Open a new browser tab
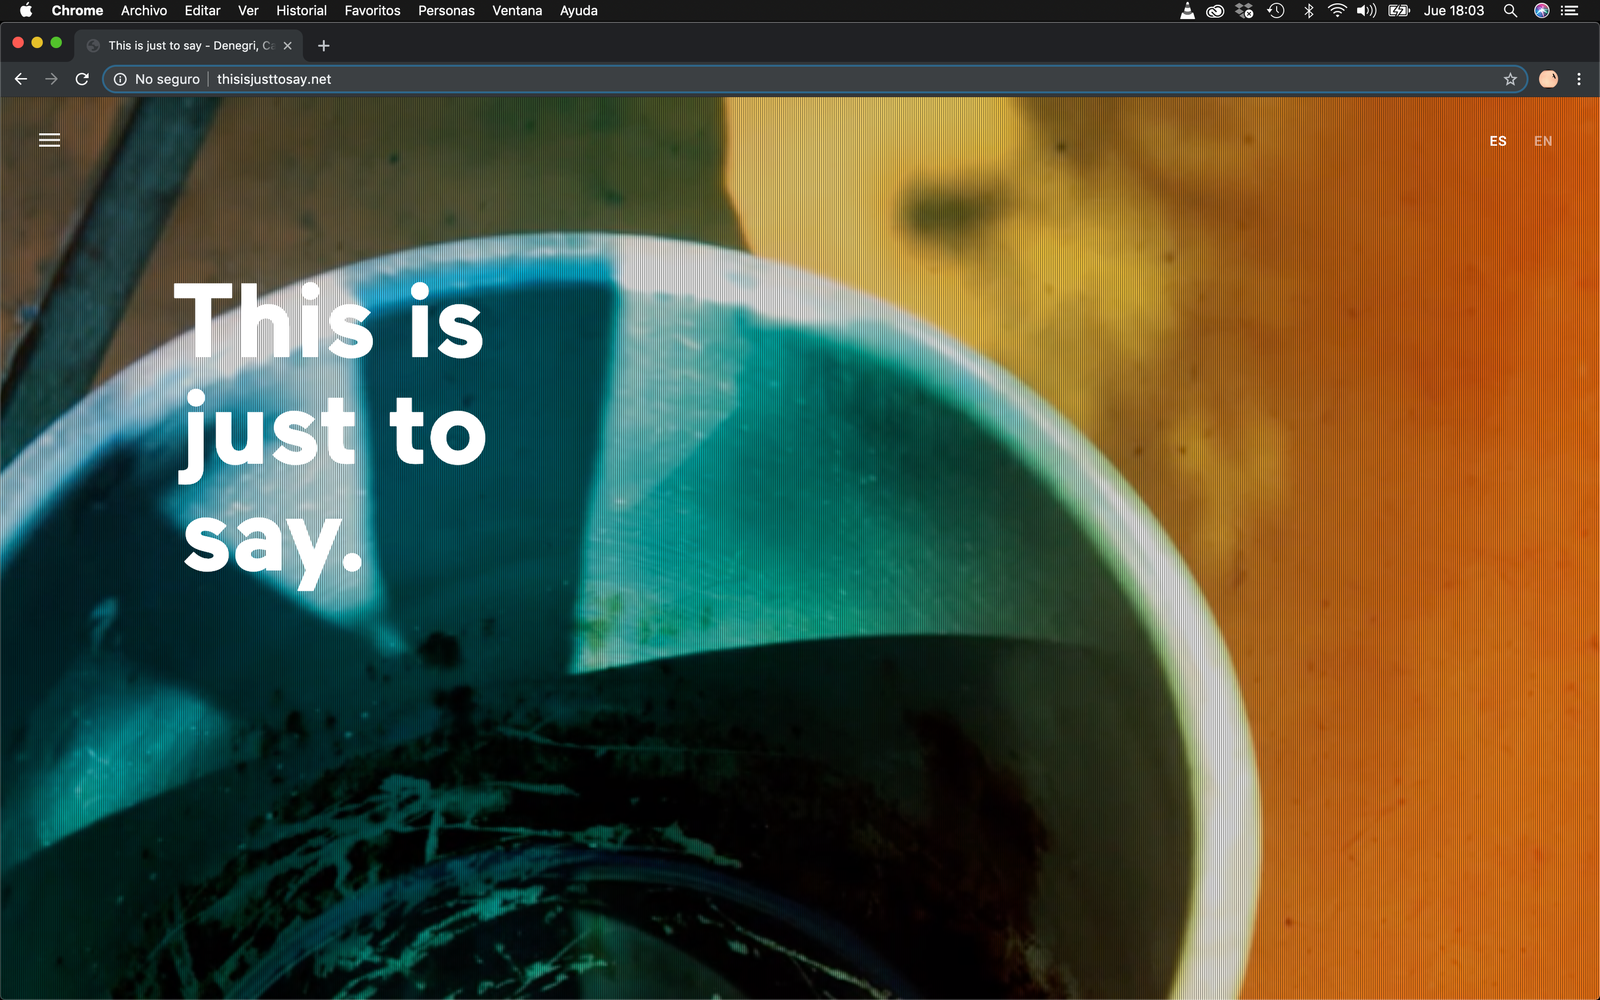1600x1000 pixels. pyautogui.click(x=323, y=46)
